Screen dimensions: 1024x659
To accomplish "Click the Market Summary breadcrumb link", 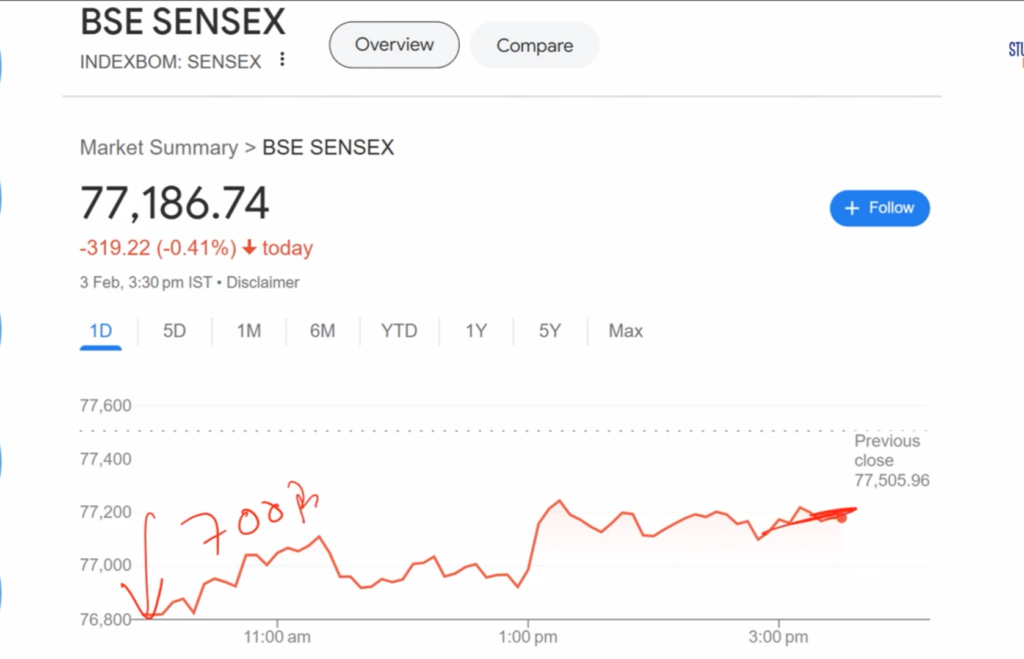I will (158, 148).
